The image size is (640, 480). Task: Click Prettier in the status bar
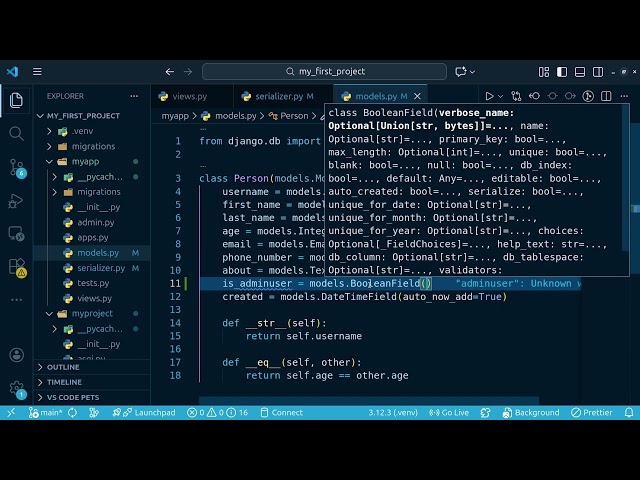[591, 413]
